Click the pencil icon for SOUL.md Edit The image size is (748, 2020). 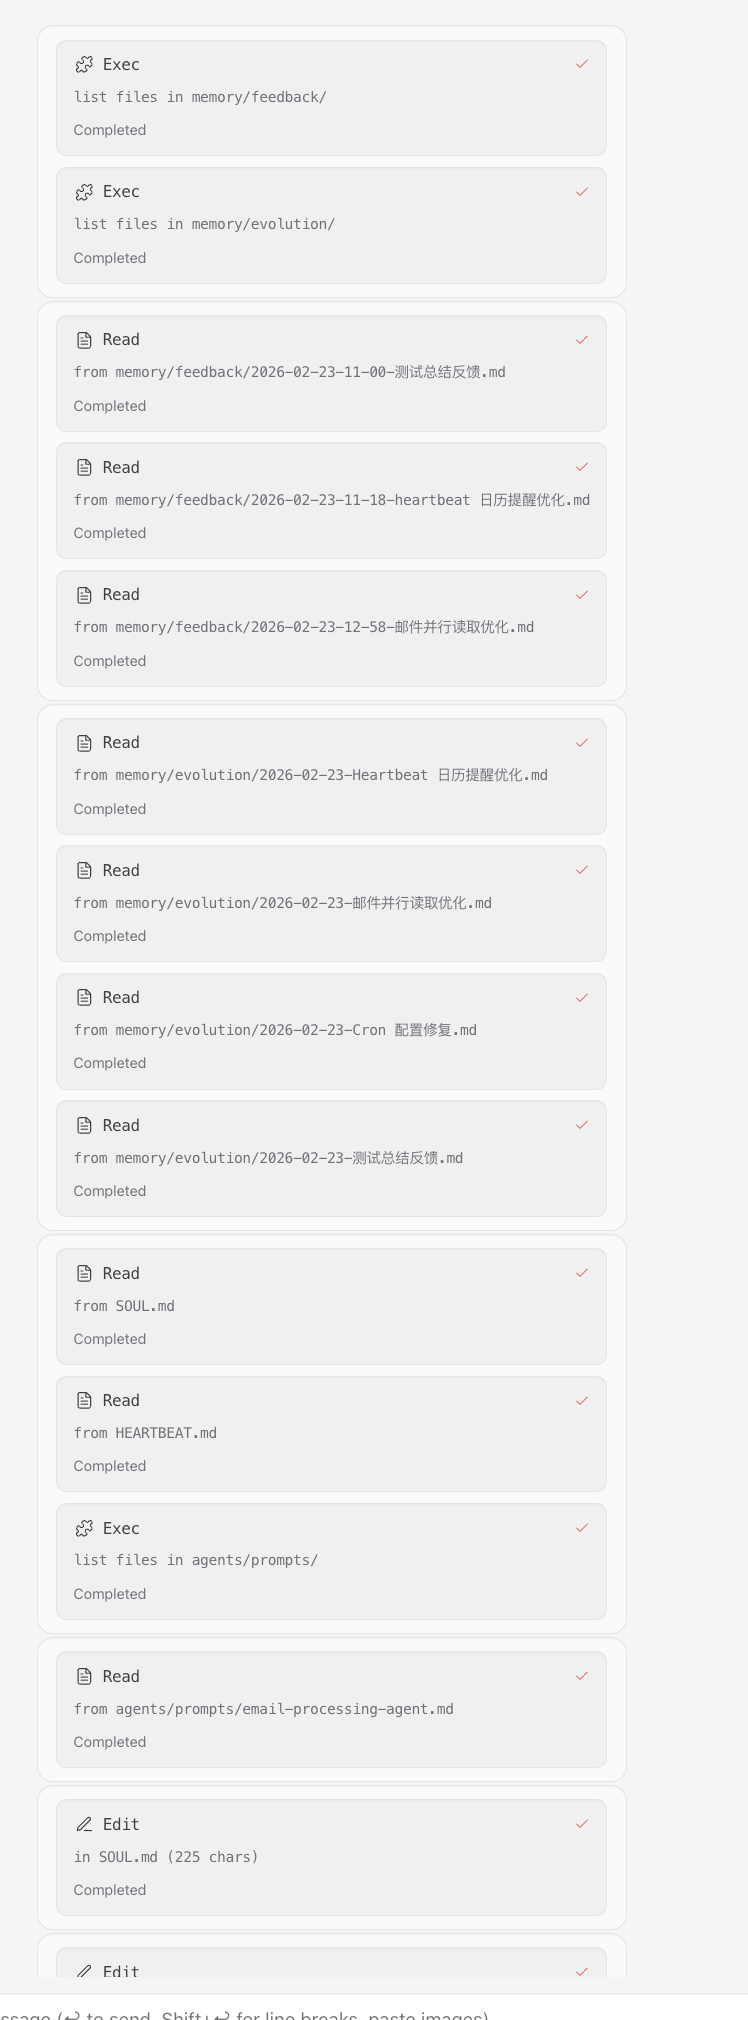85,1825
